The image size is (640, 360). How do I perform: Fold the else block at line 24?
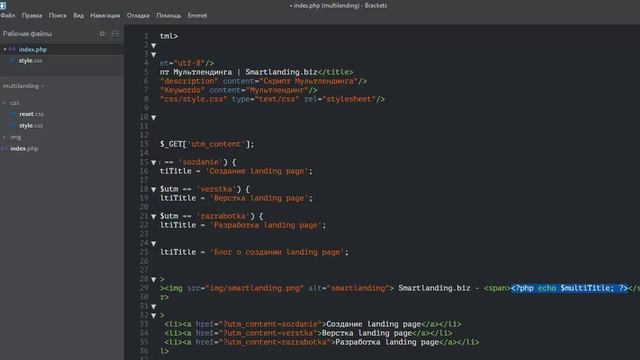(x=153, y=244)
